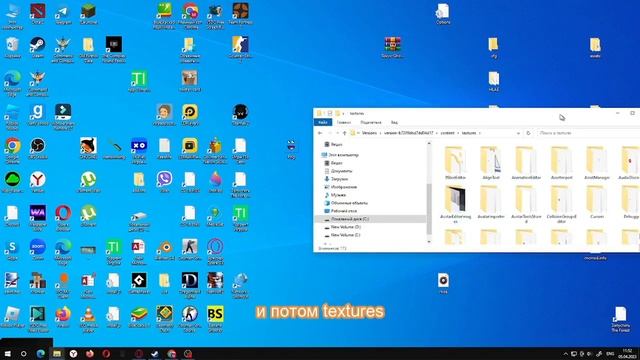Open the Файл tab in Explorer

pos(322,122)
